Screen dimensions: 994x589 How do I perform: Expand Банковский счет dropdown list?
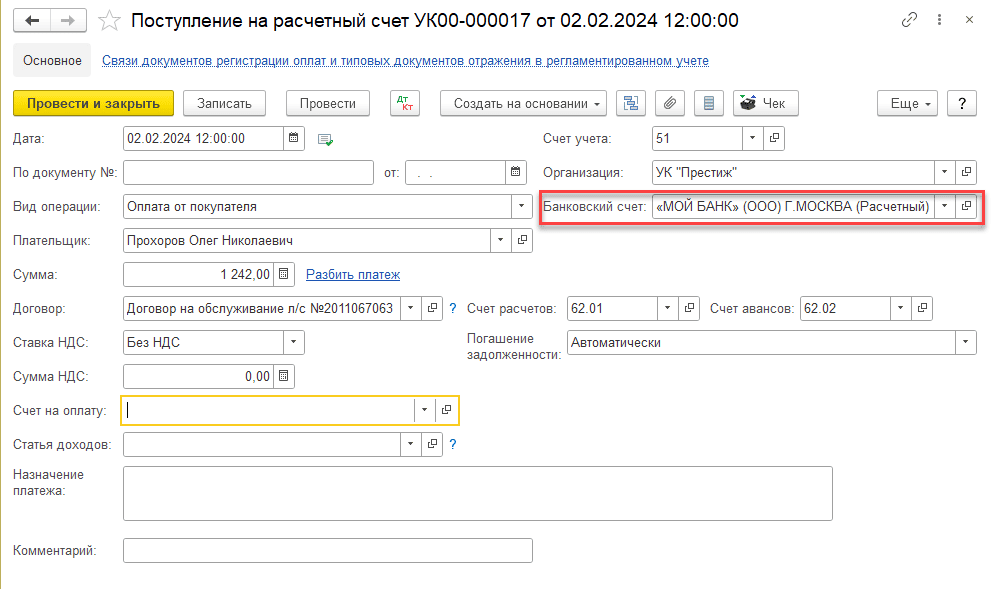coord(945,207)
